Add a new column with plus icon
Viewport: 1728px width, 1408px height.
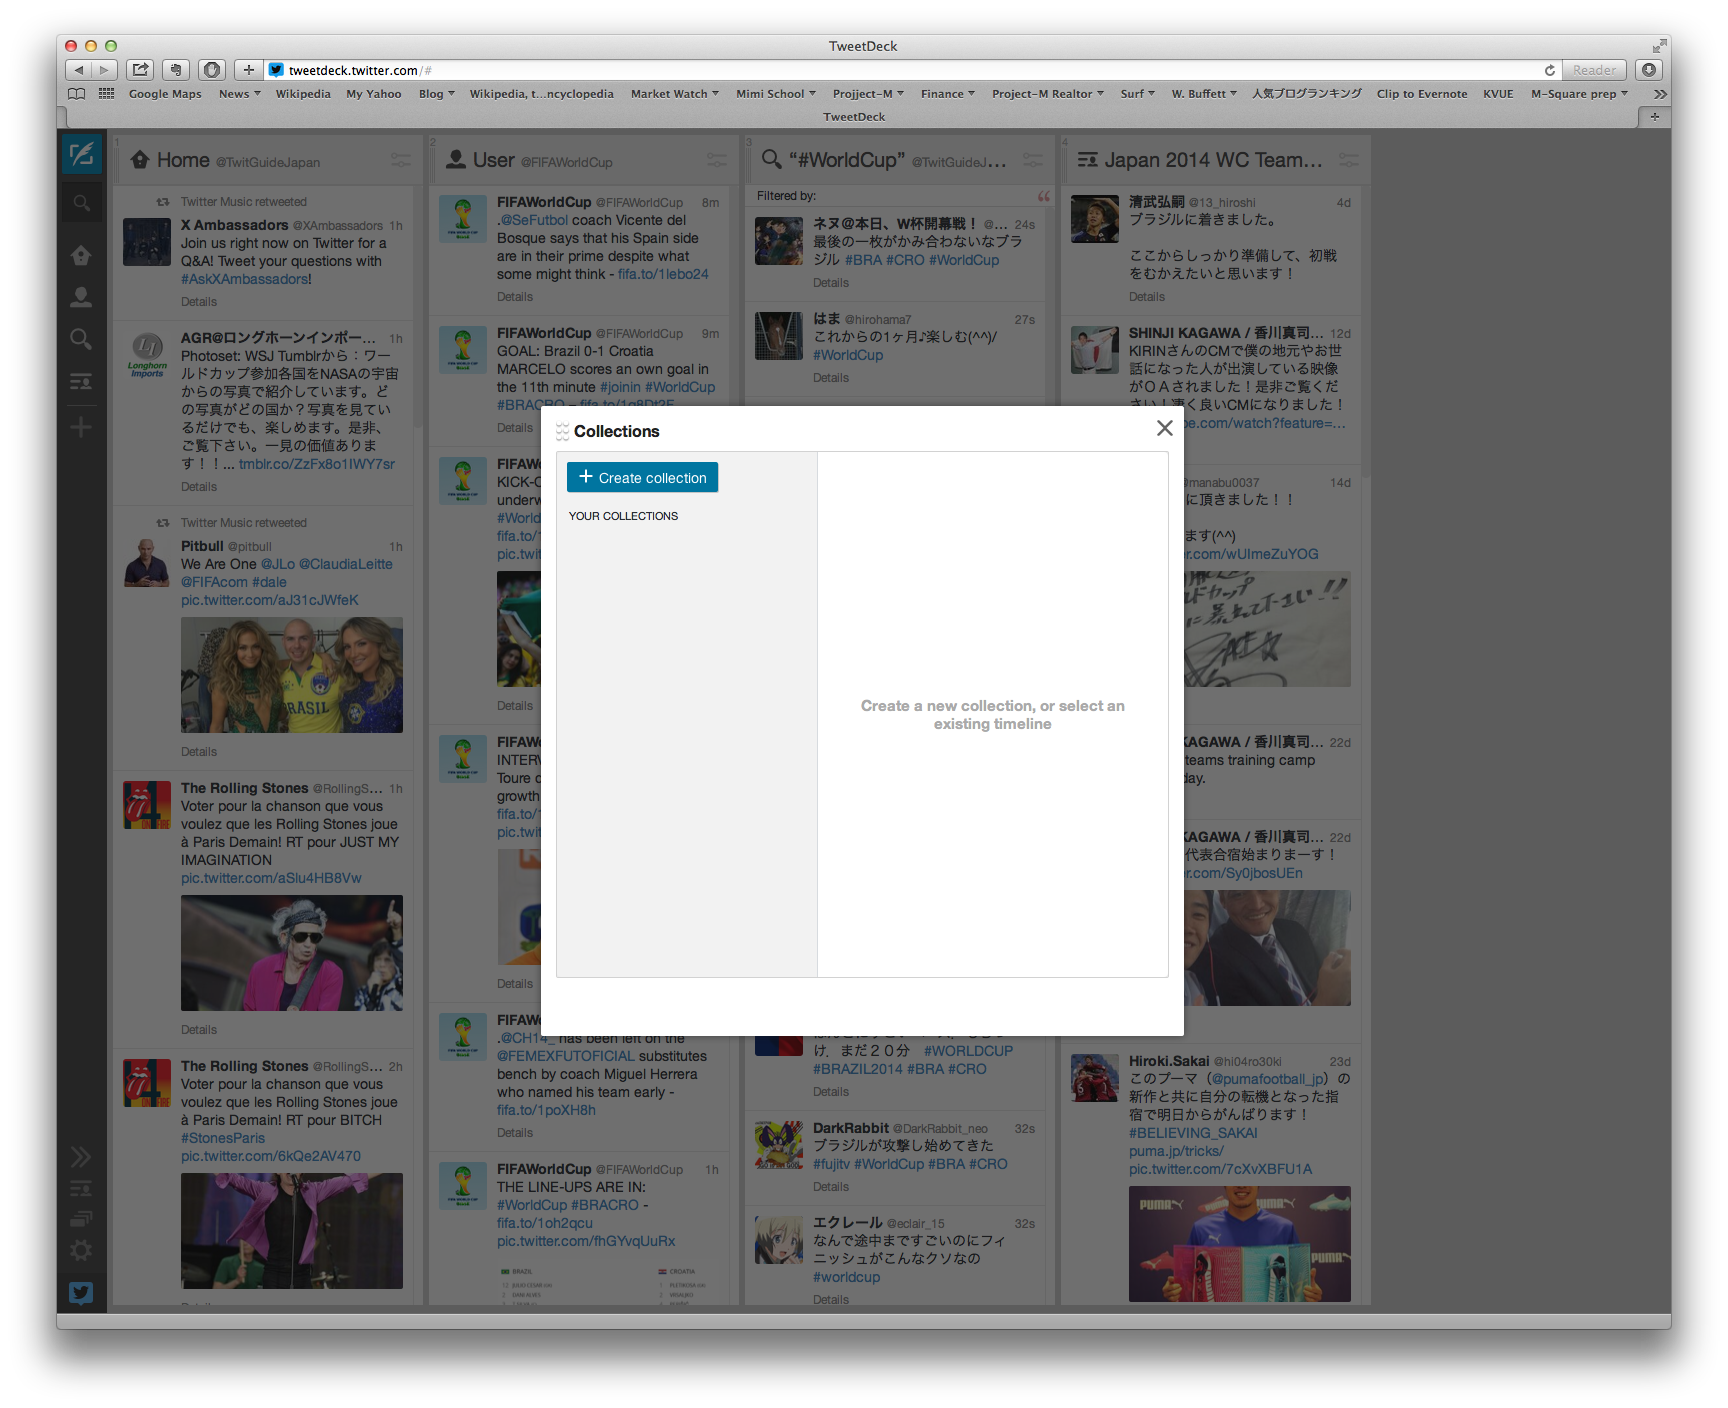(x=81, y=428)
